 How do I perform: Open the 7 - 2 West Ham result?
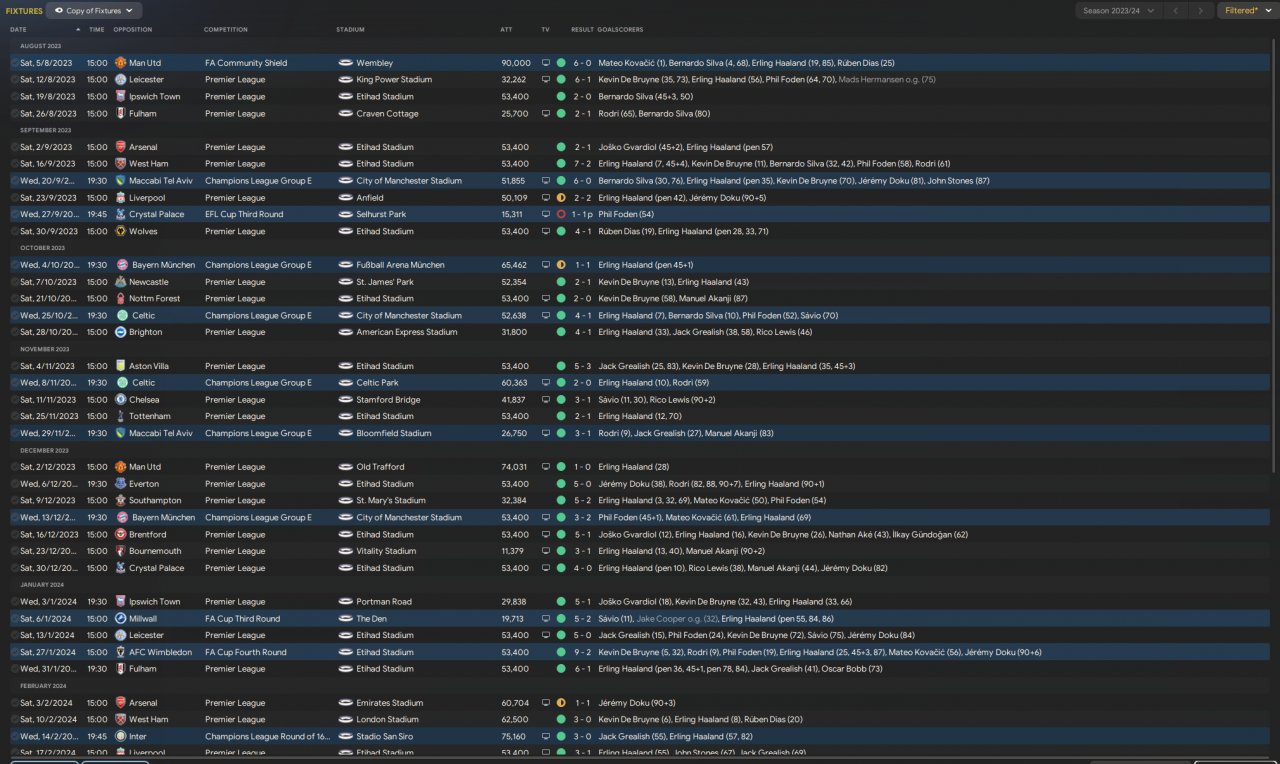[582, 164]
